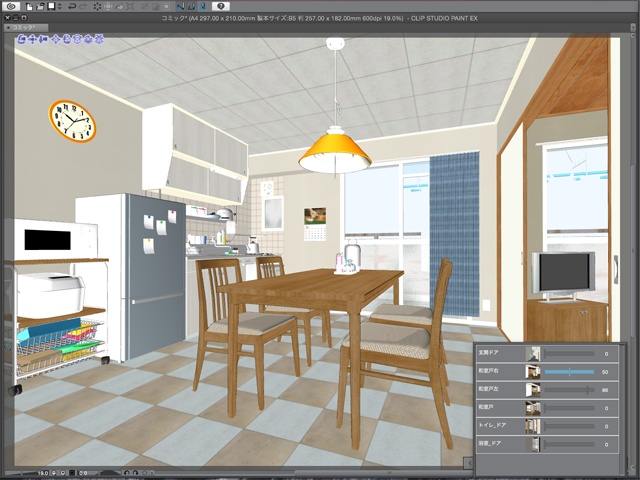Click the fit-to-screen black square icon
Image resolution: width=640 pixels, height=480 pixels.
pyautogui.click(x=72, y=473)
